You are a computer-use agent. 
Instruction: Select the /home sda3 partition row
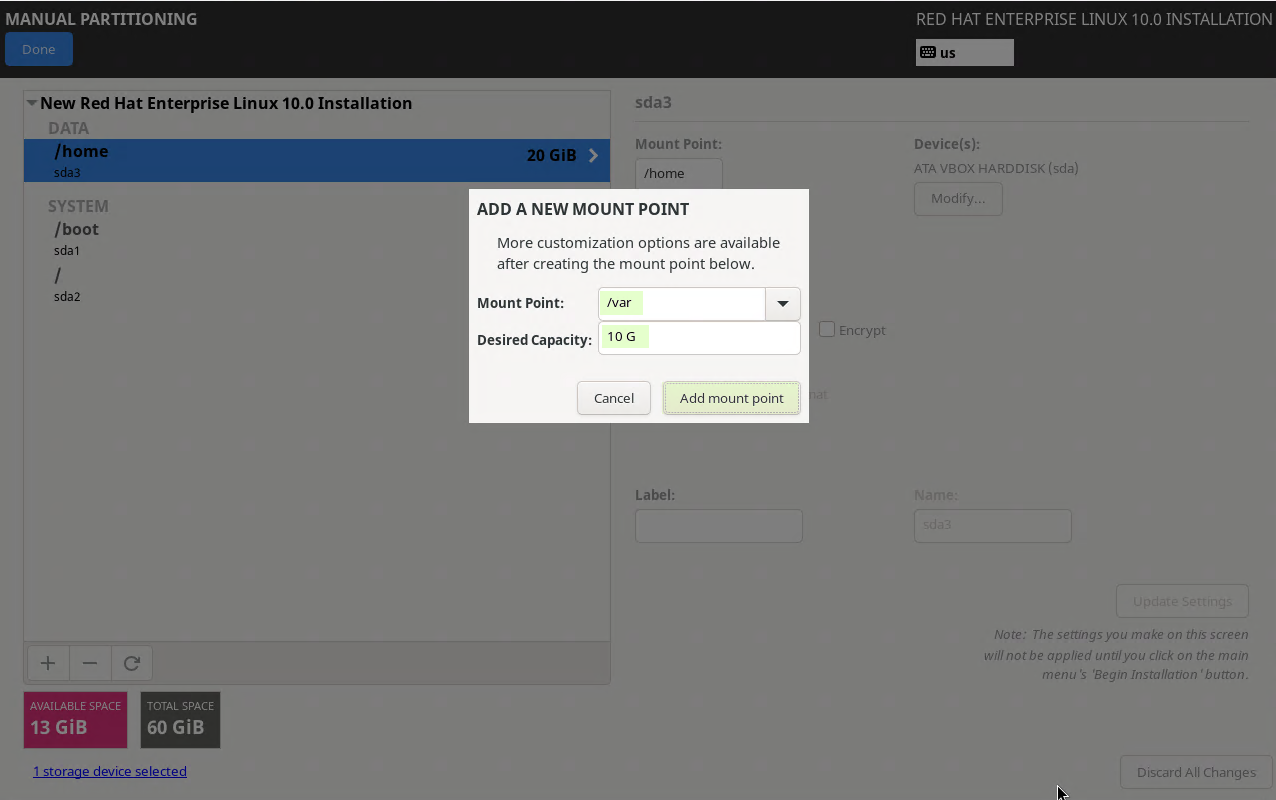(316, 160)
